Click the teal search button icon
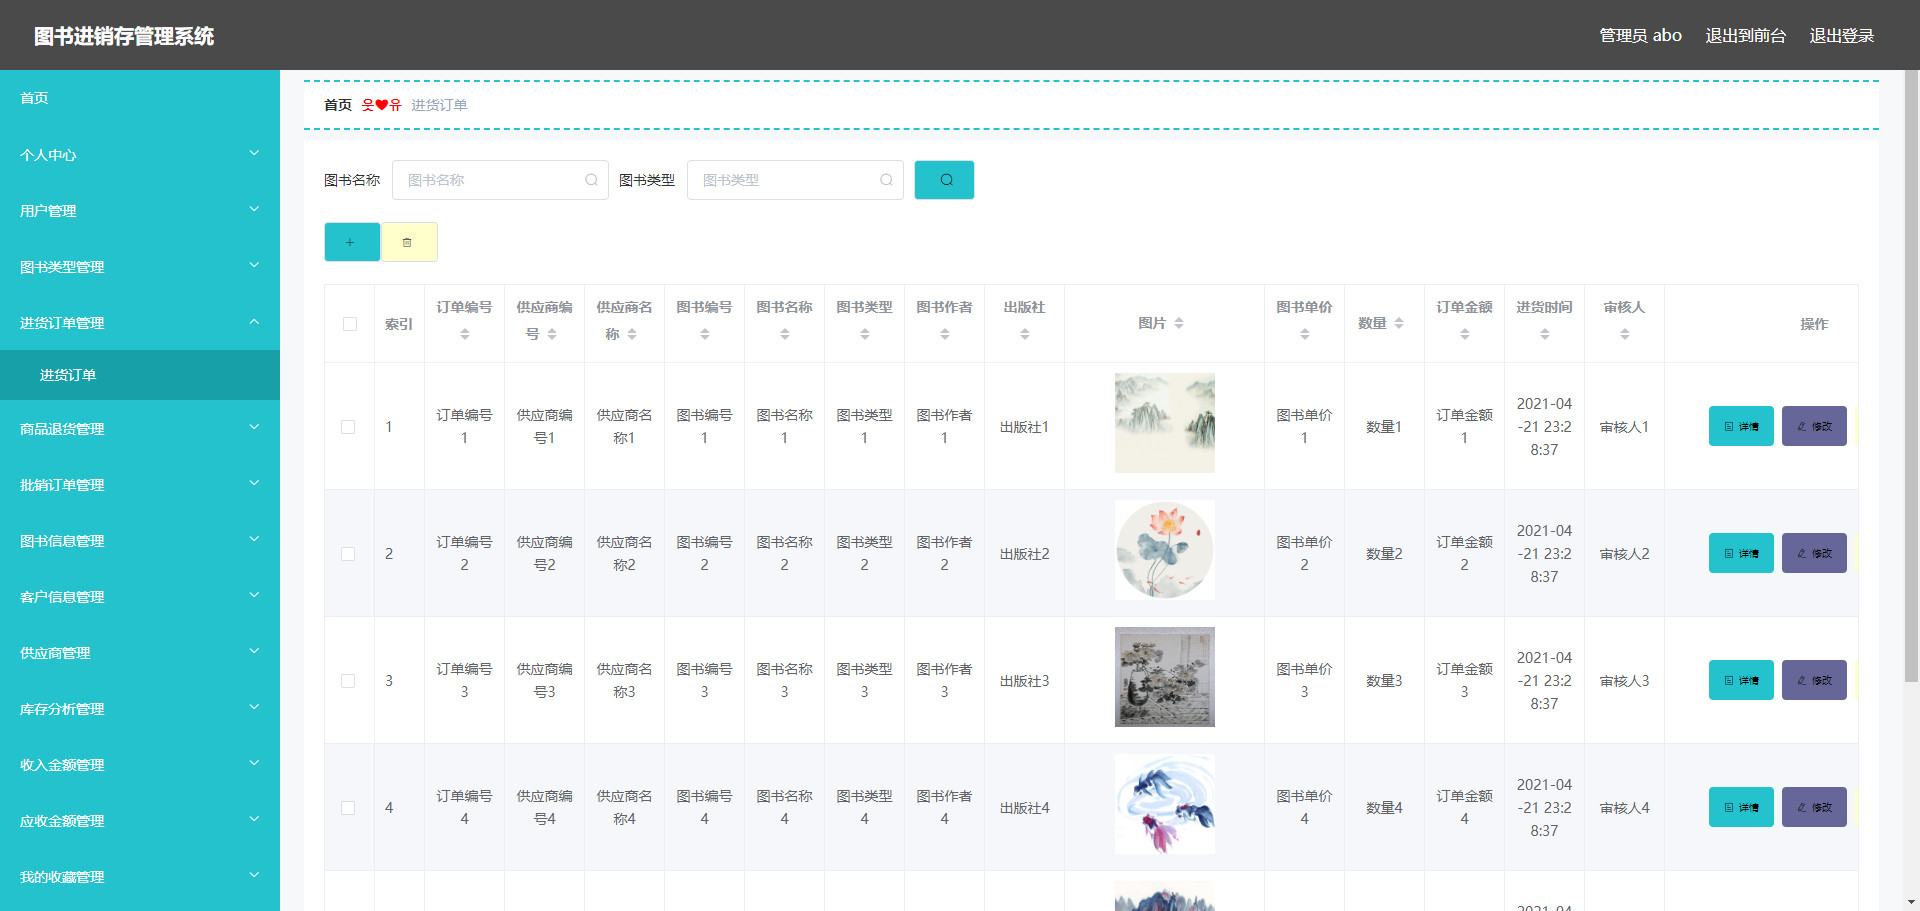 945,180
